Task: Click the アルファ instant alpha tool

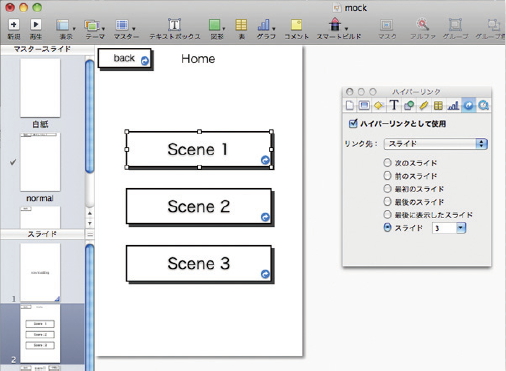Action: pos(423,29)
